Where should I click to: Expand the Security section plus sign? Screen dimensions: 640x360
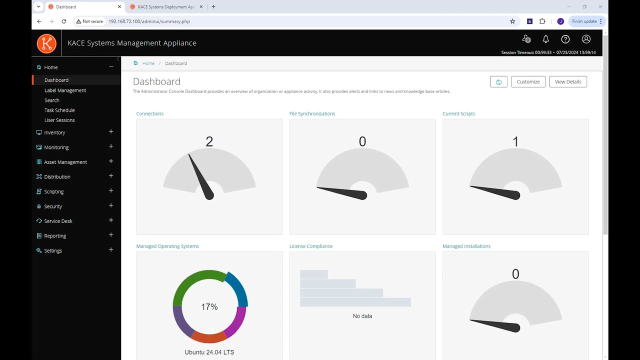pos(111,206)
